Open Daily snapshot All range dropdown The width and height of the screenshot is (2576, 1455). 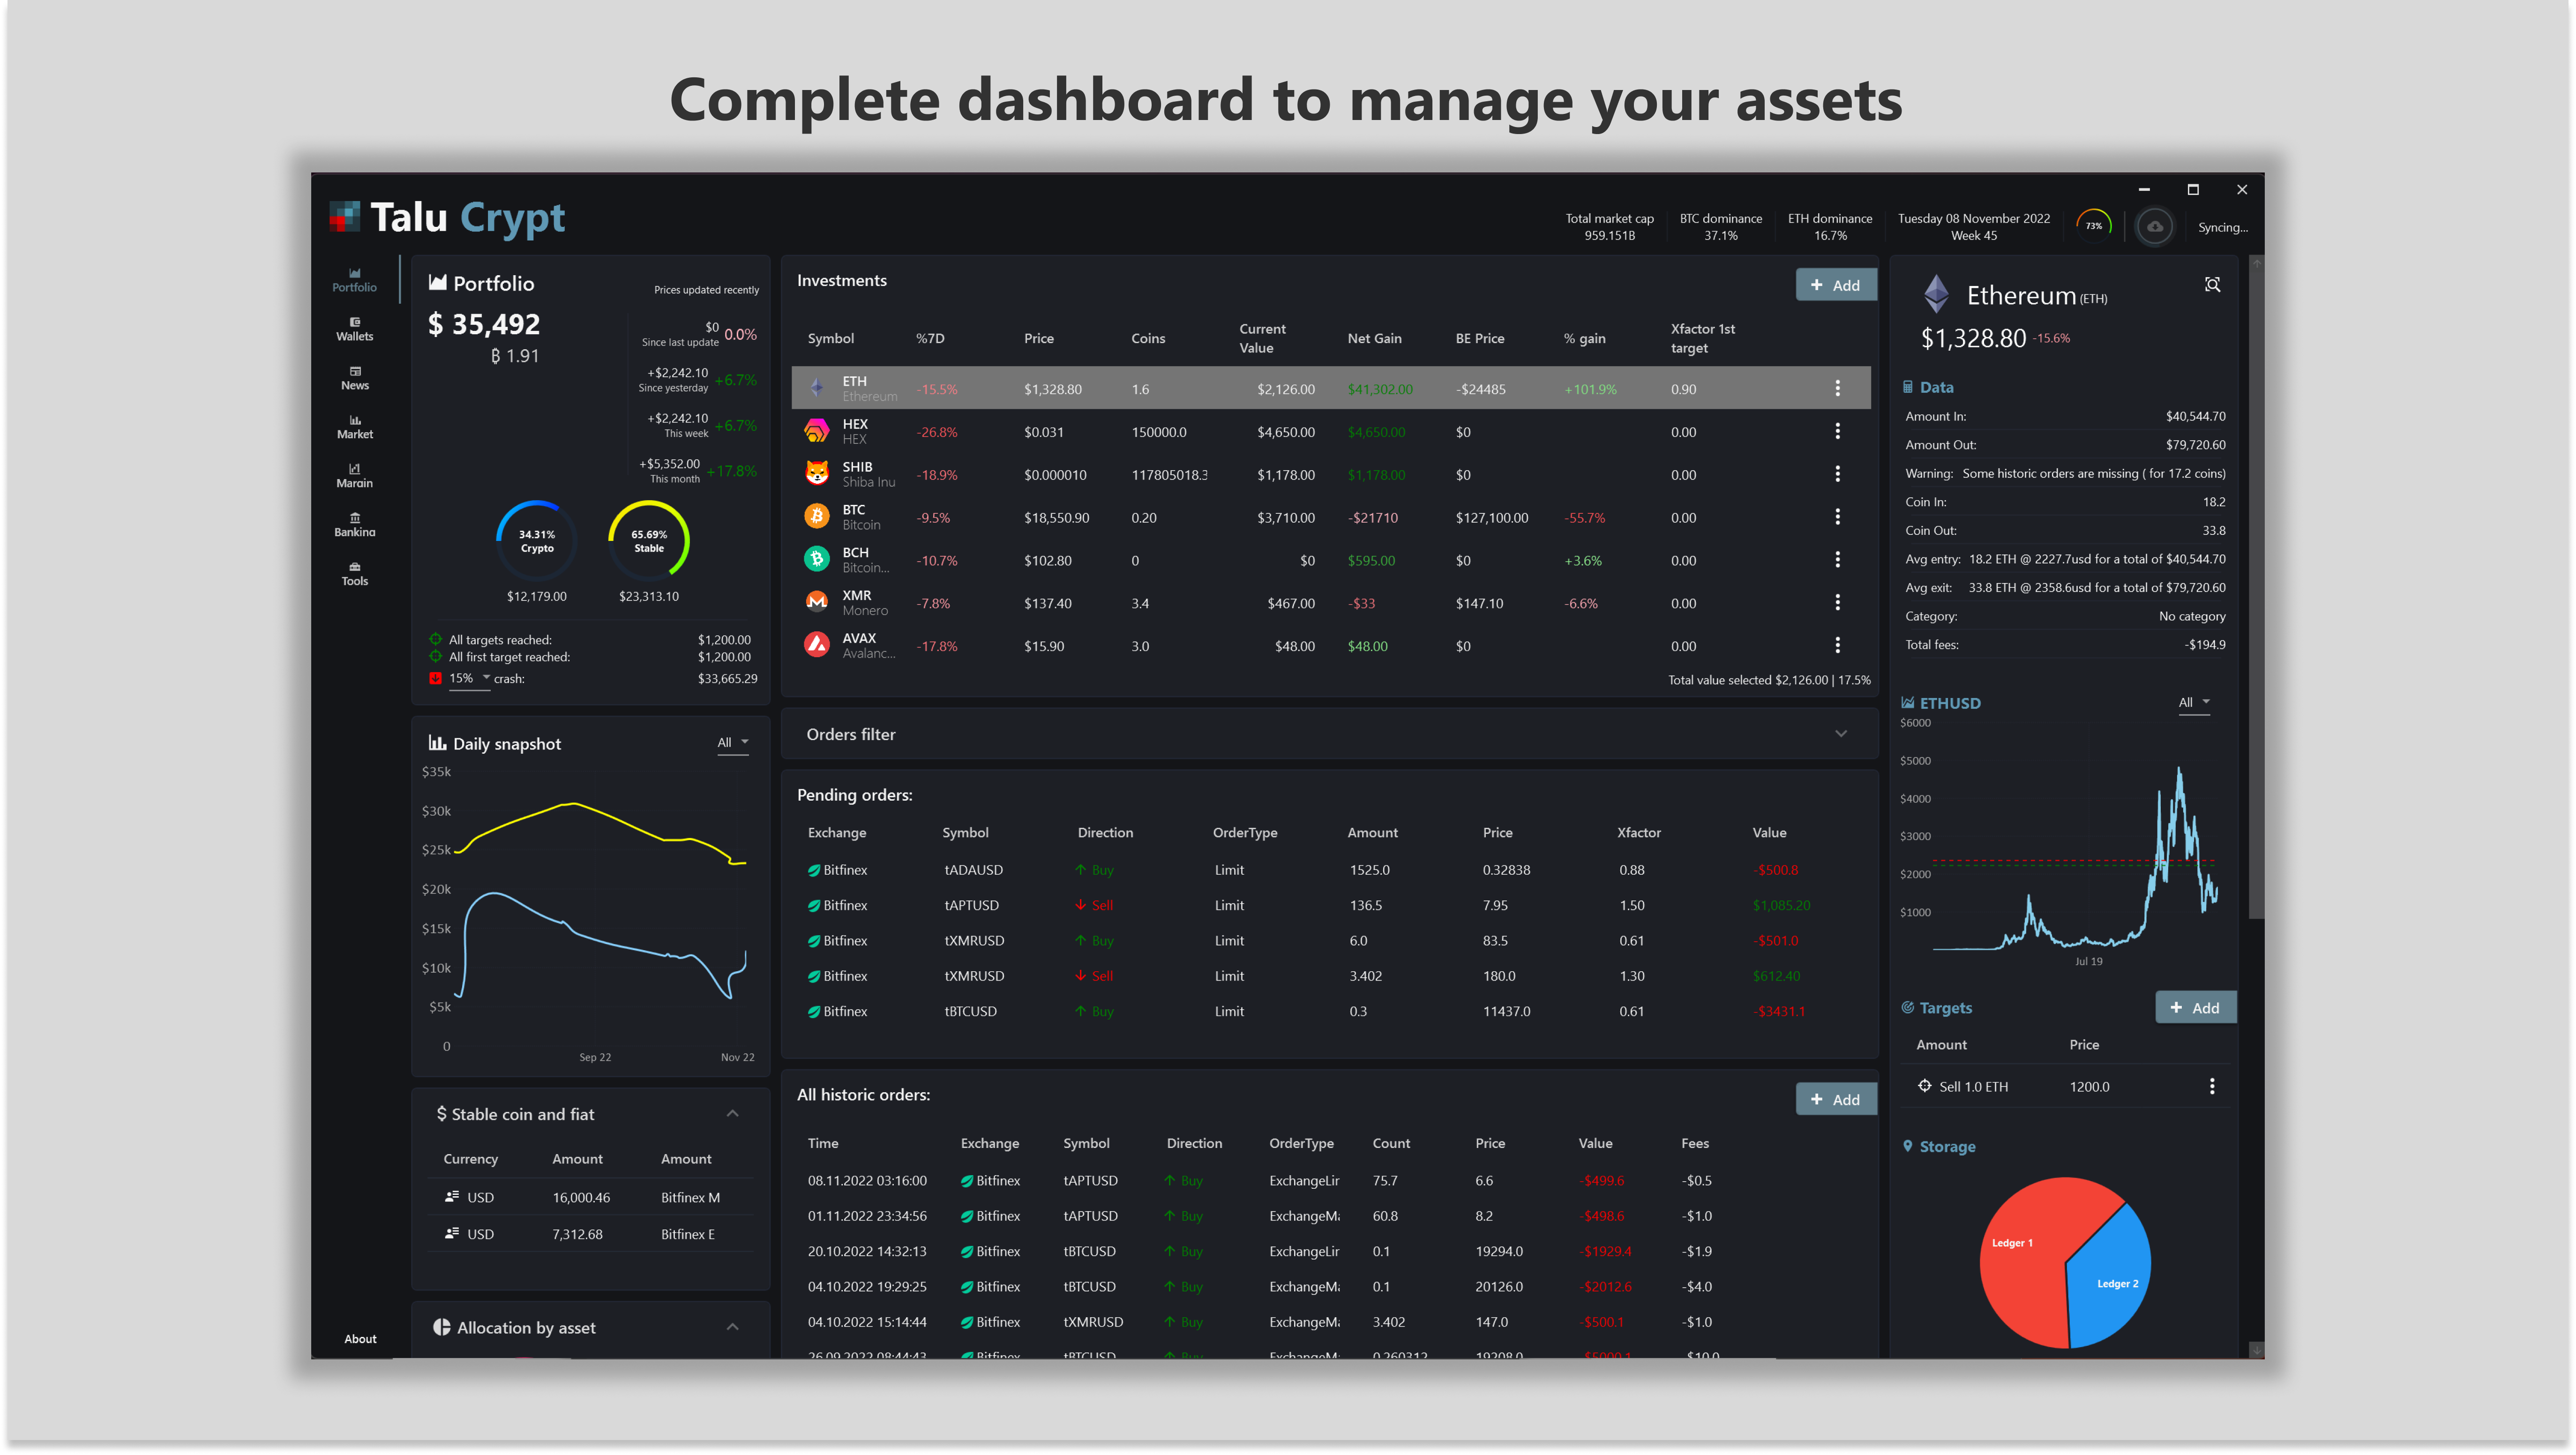pos(732,742)
